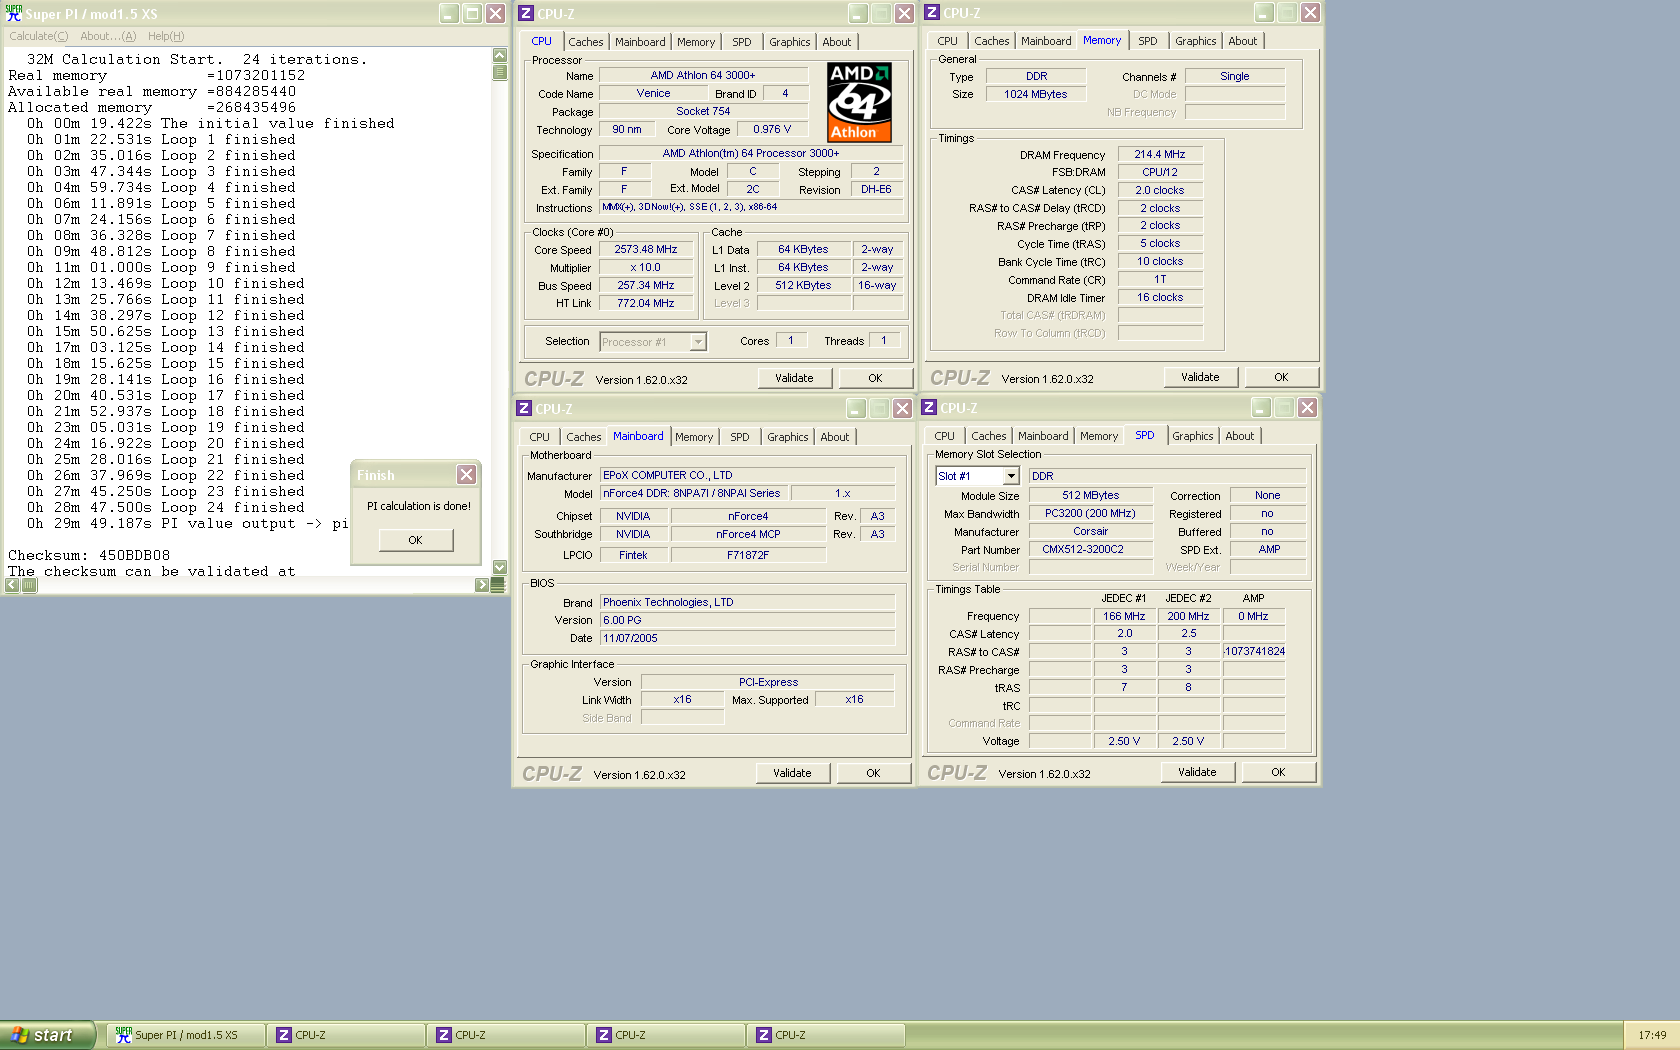Click Validate in CPU tab window
Viewport: 1680px width, 1050px height.
click(x=794, y=378)
